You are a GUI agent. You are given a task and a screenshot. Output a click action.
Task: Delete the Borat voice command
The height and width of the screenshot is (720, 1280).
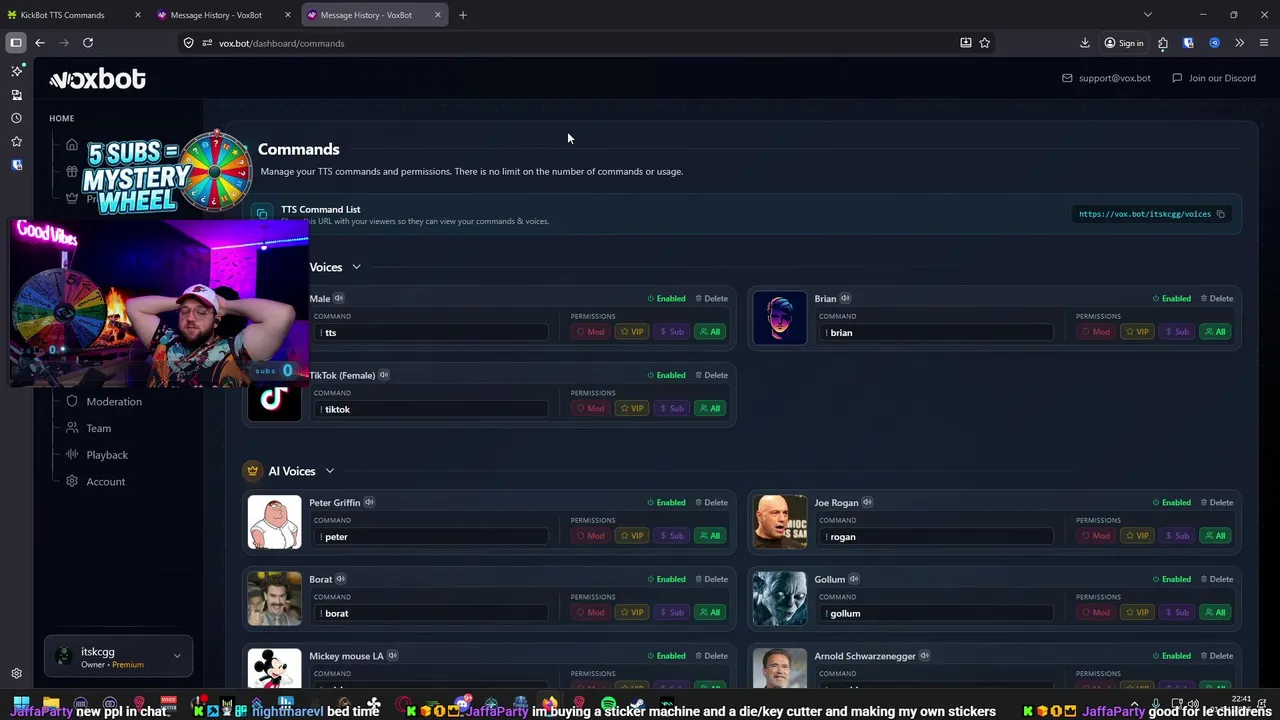(712, 579)
